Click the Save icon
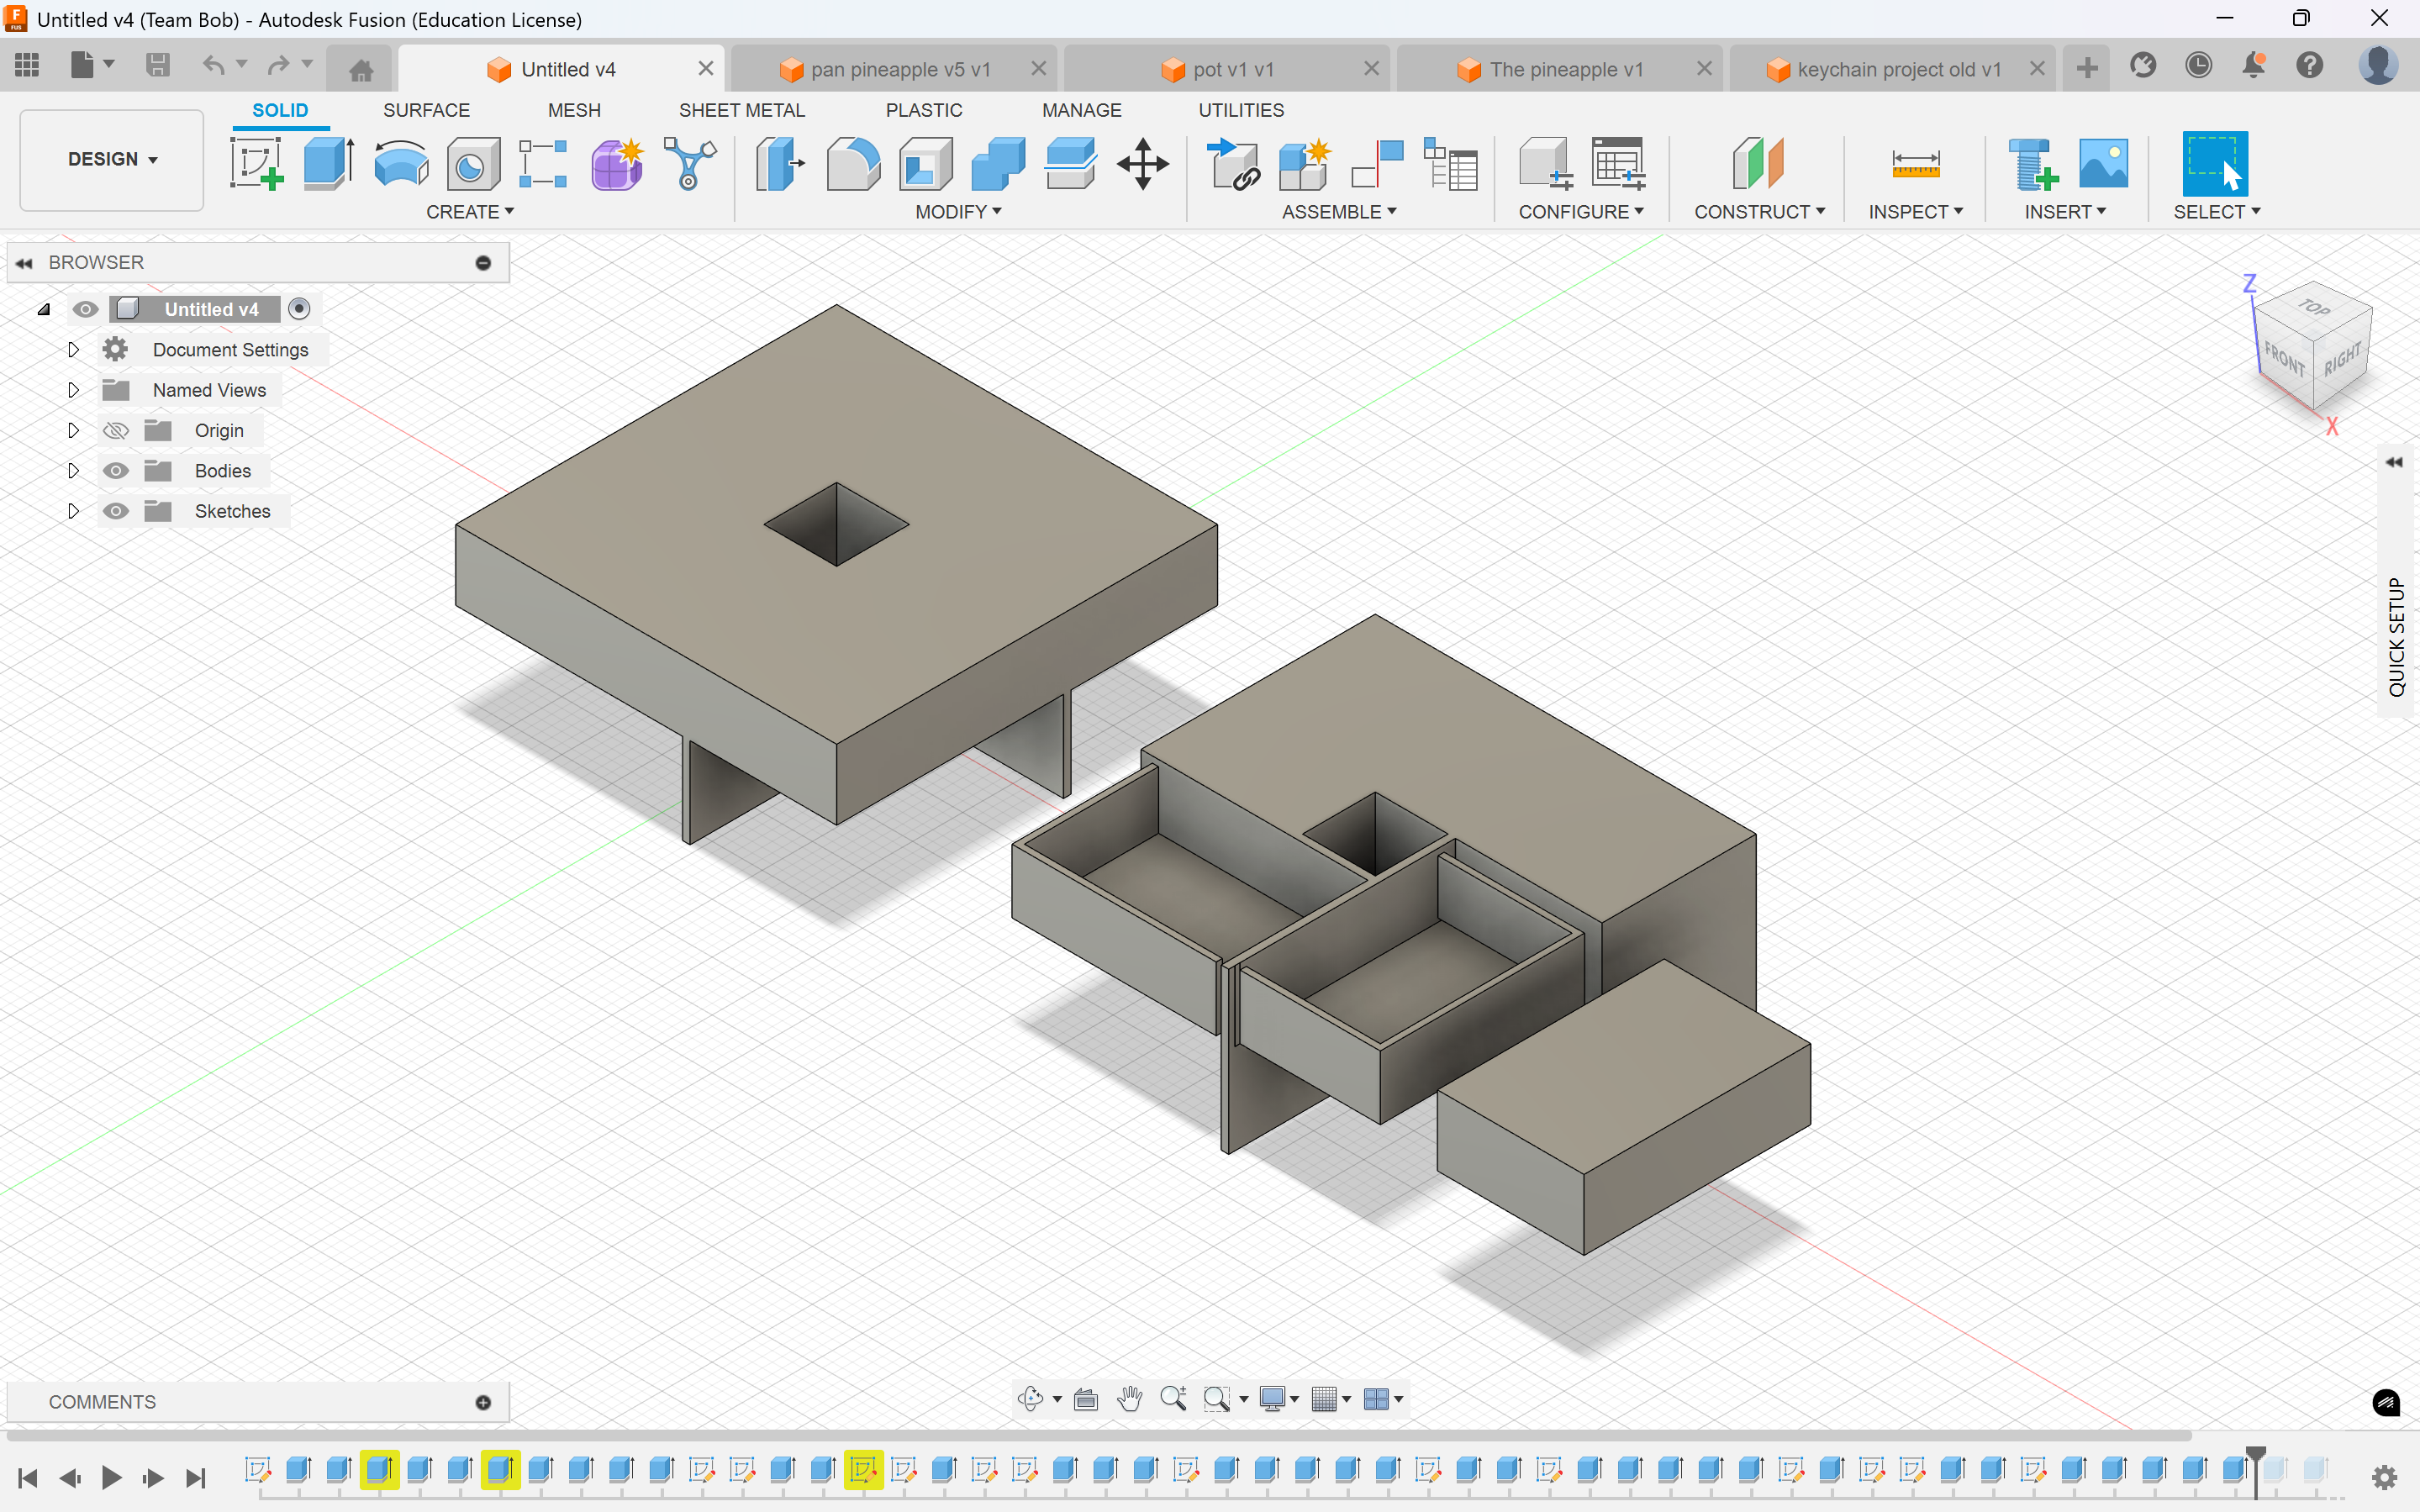The height and width of the screenshot is (1512, 2420). pos(157,66)
